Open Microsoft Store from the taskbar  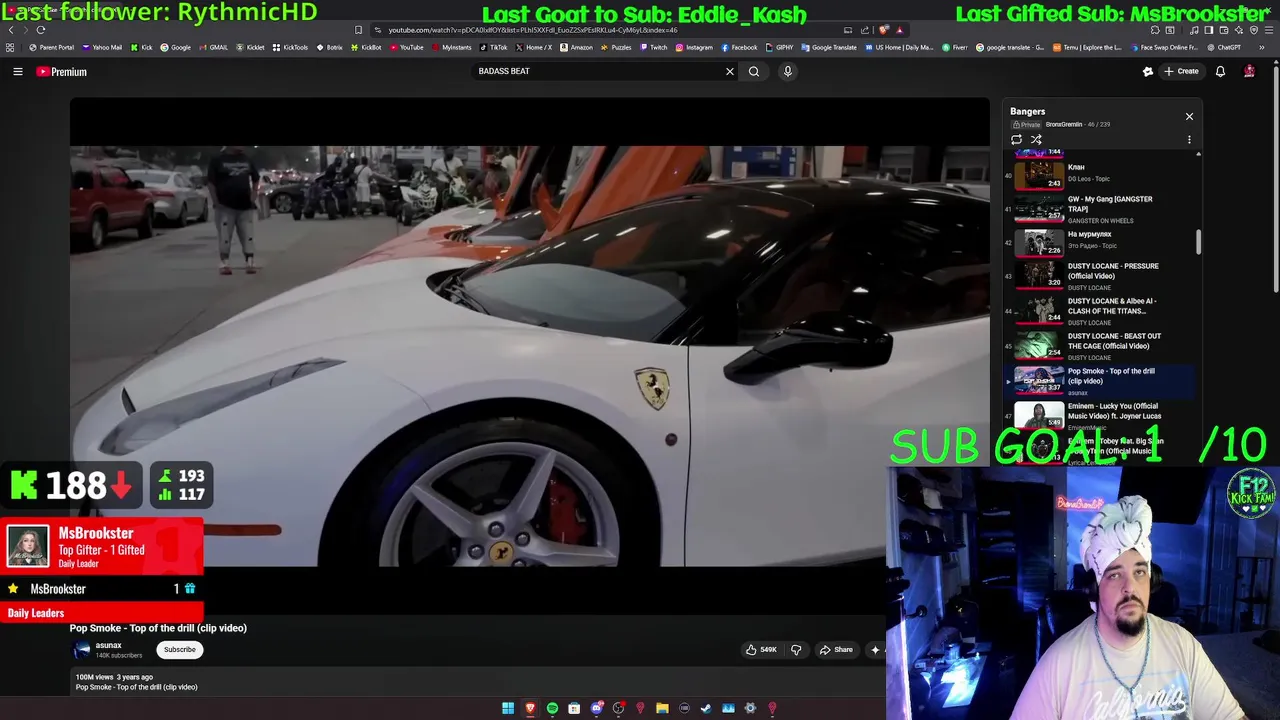tap(574, 708)
